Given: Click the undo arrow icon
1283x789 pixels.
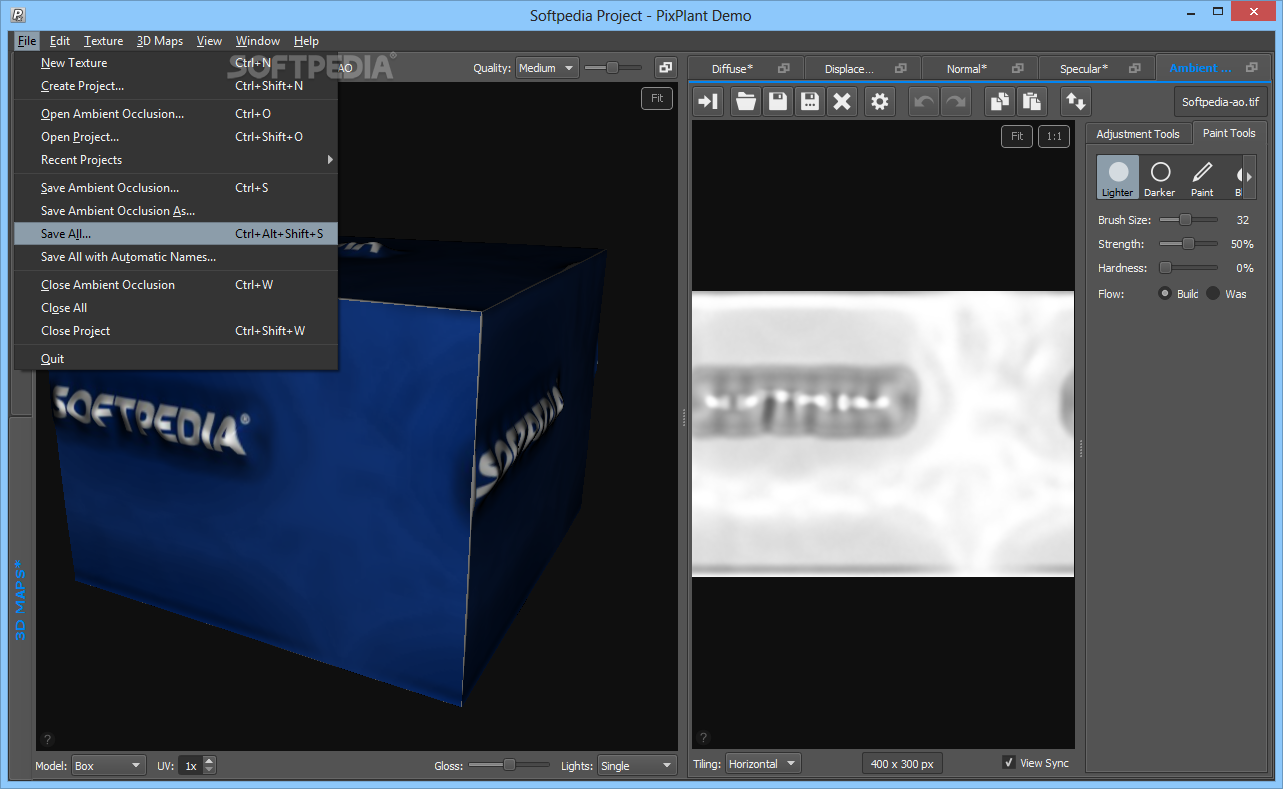Looking at the screenshot, I should 924,101.
